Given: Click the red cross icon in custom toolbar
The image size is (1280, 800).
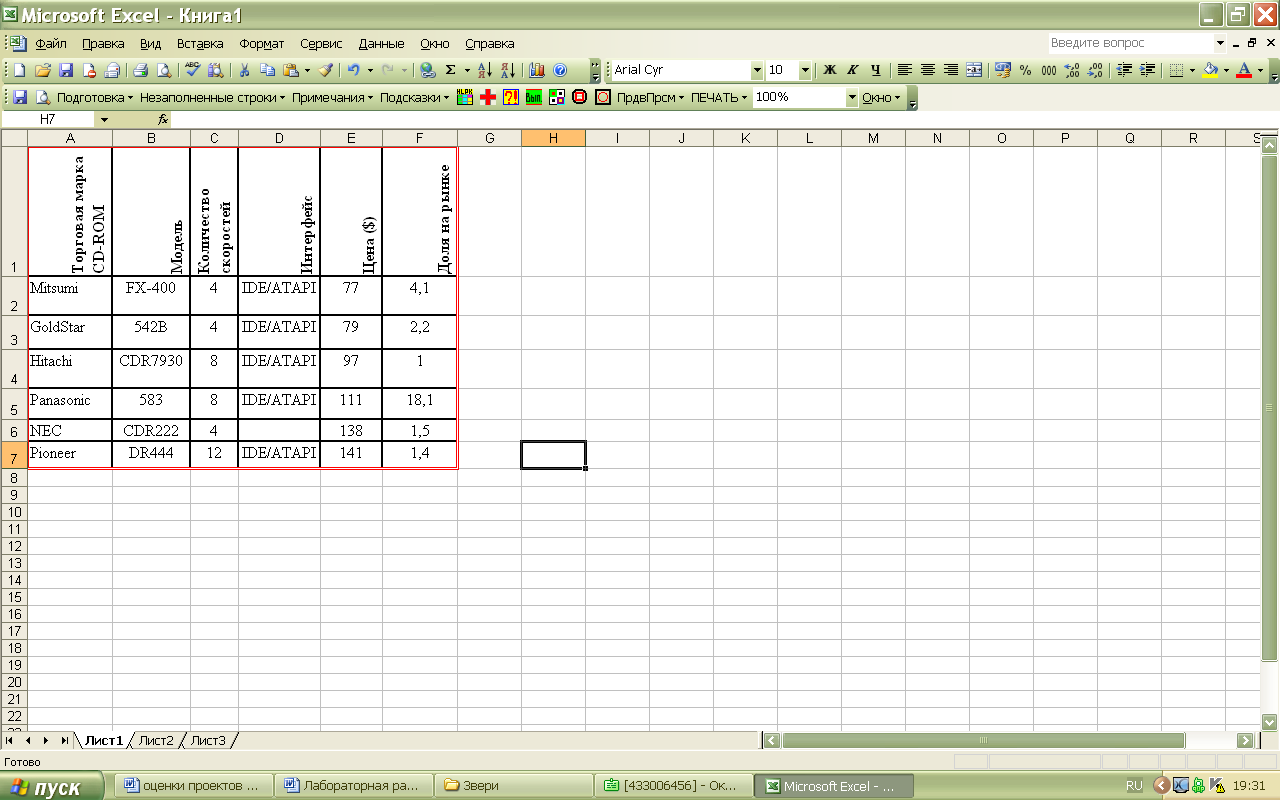Looking at the screenshot, I should [488, 97].
